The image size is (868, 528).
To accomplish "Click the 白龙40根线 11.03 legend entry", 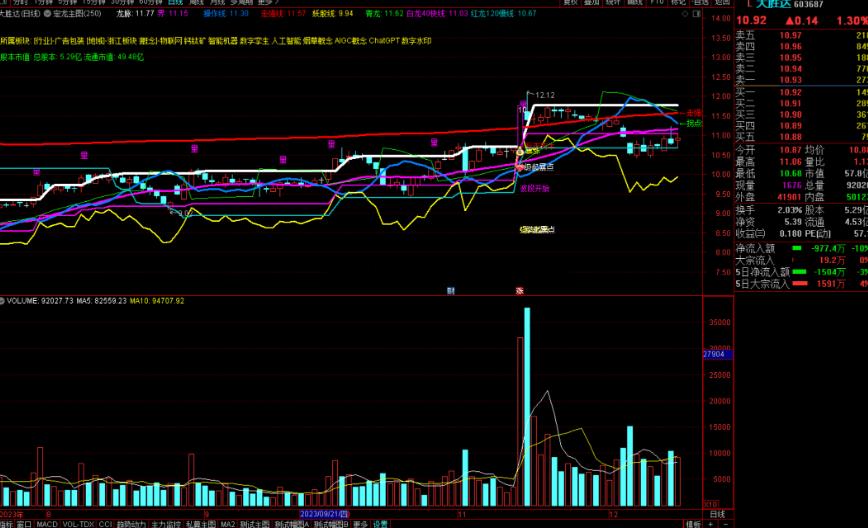I will (437, 13).
